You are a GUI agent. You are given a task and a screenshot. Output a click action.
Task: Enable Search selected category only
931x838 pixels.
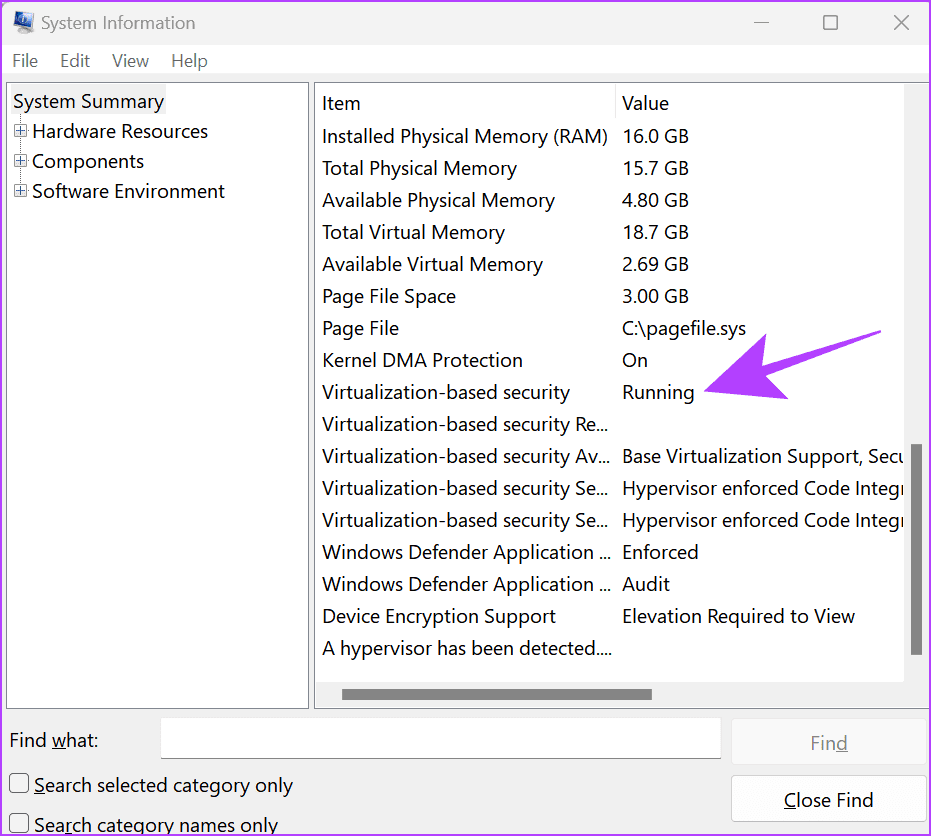18,784
